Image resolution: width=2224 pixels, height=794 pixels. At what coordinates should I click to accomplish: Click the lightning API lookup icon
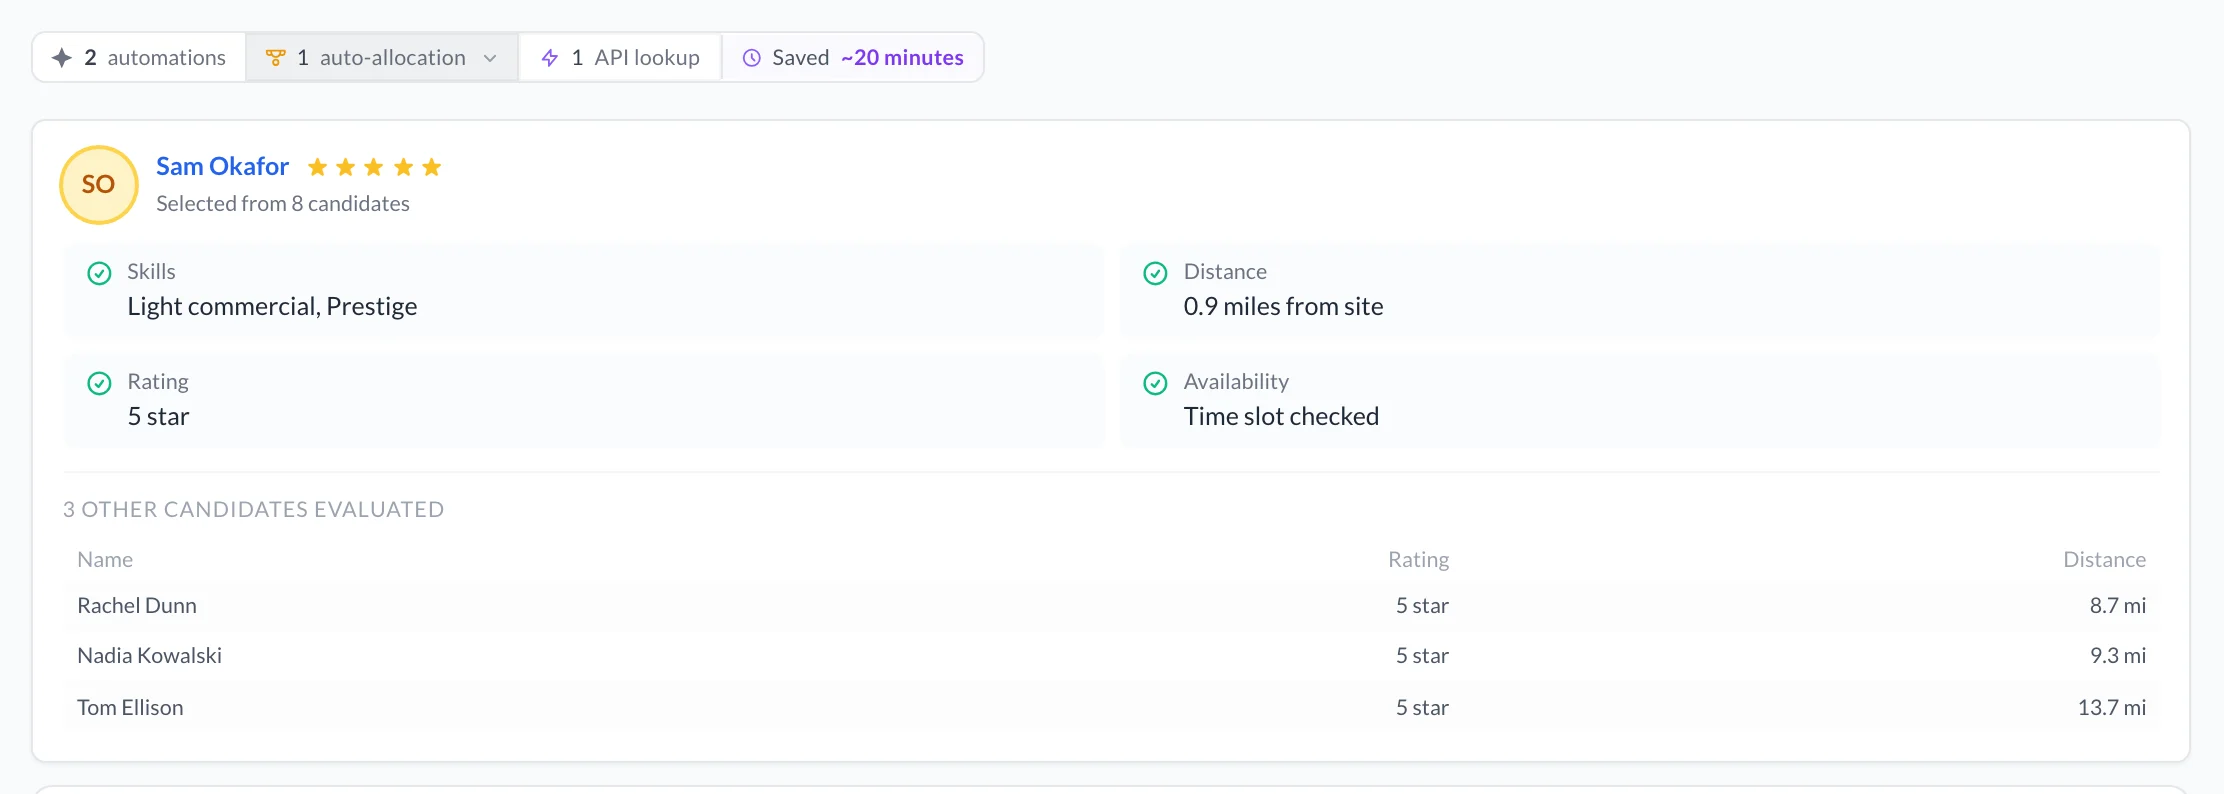550,58
